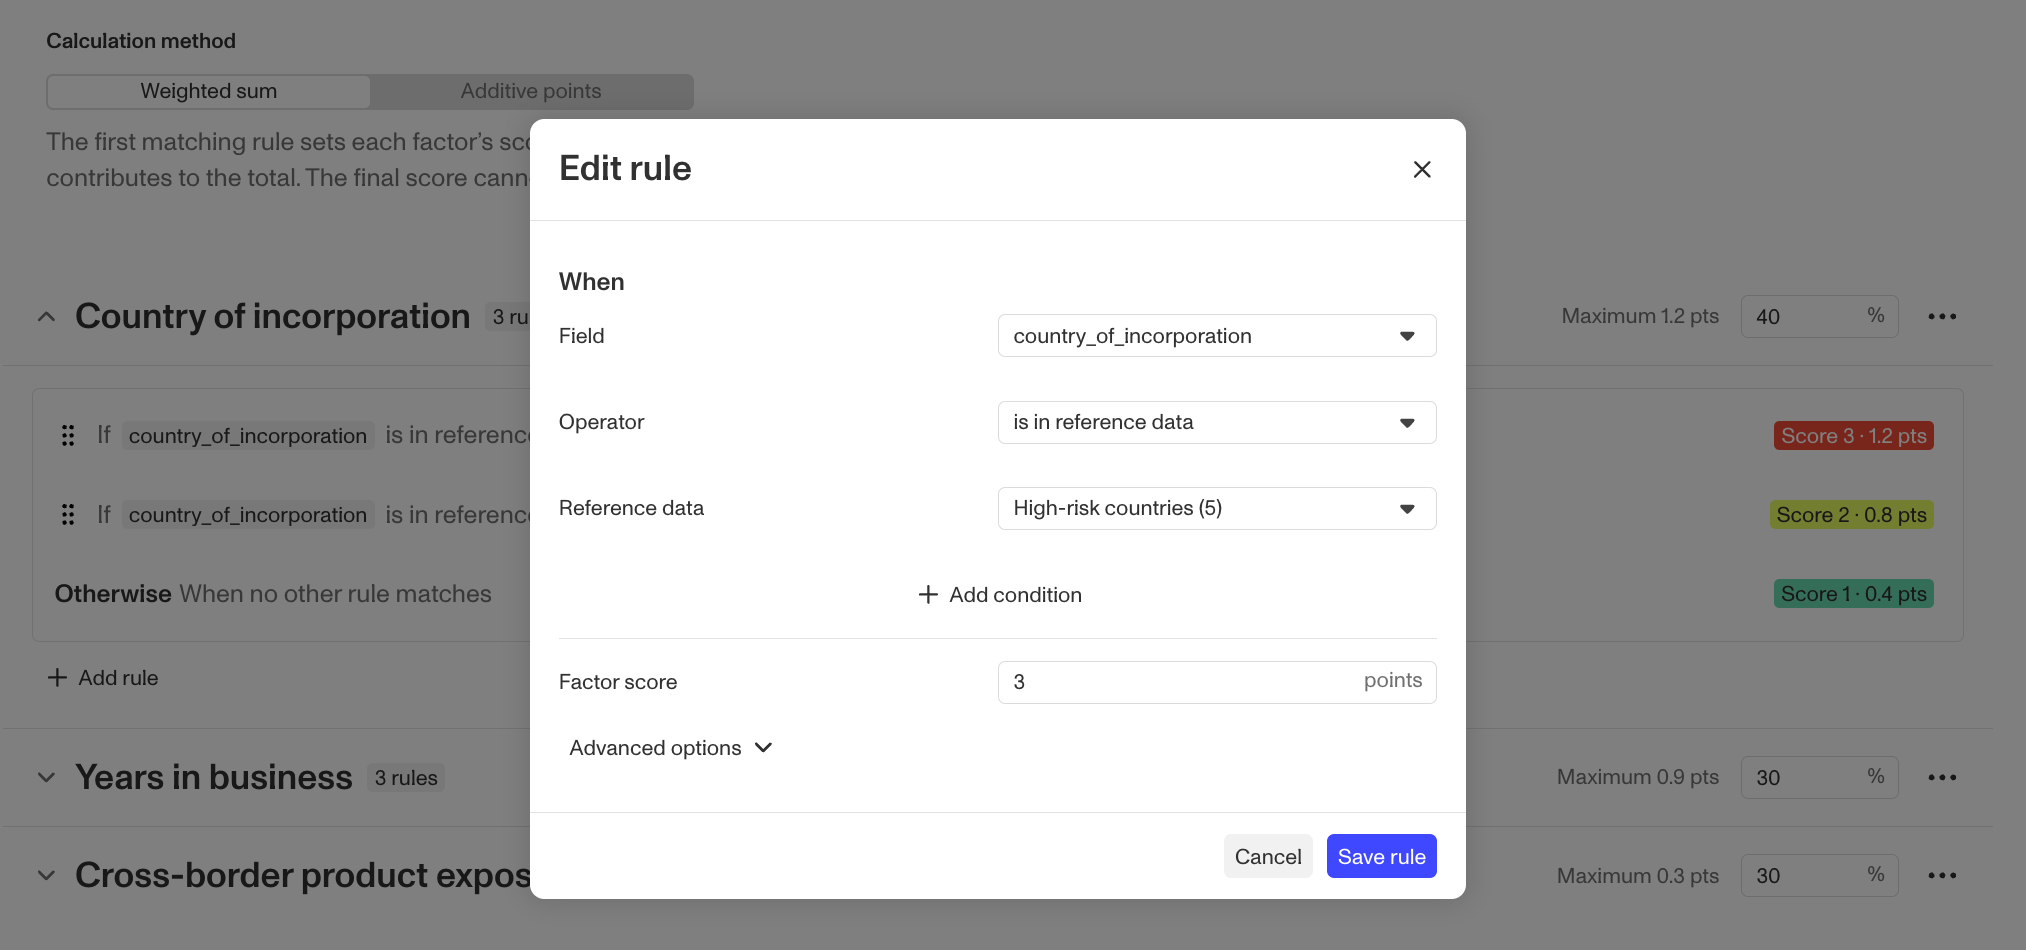The image size is (2026, 950).
Task: Click the plus icon of Add rule
Action: [x=57, y=678]
